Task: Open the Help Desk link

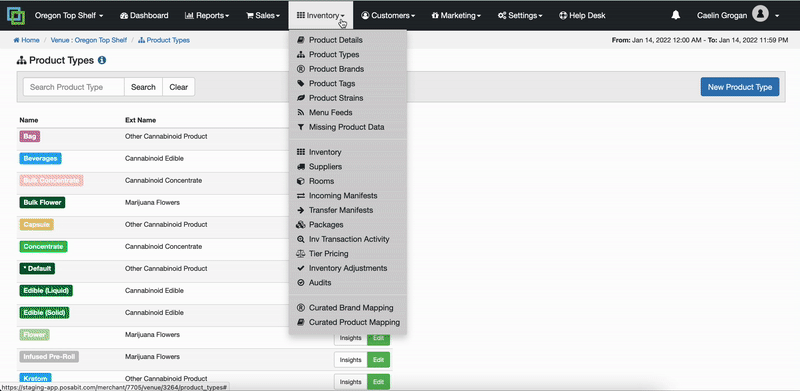Action: coord(582,15)
